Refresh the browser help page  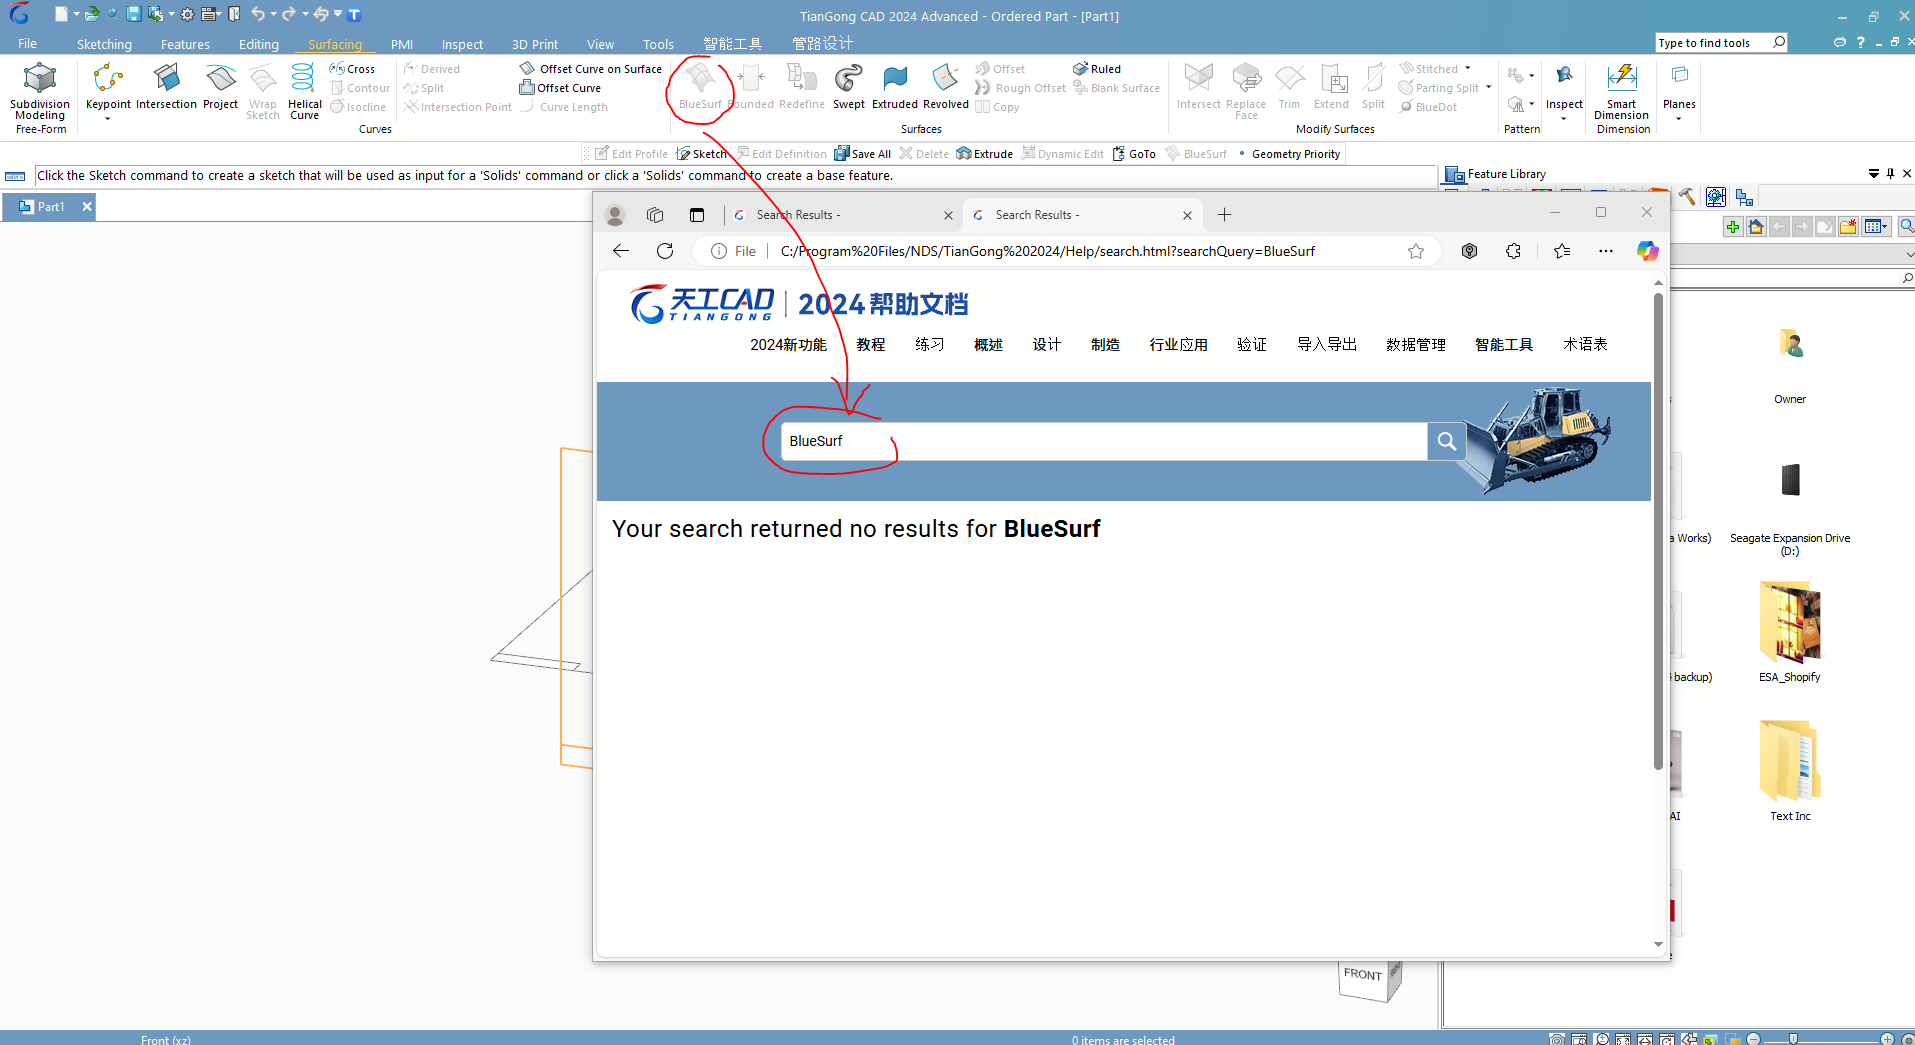[665, 251]
